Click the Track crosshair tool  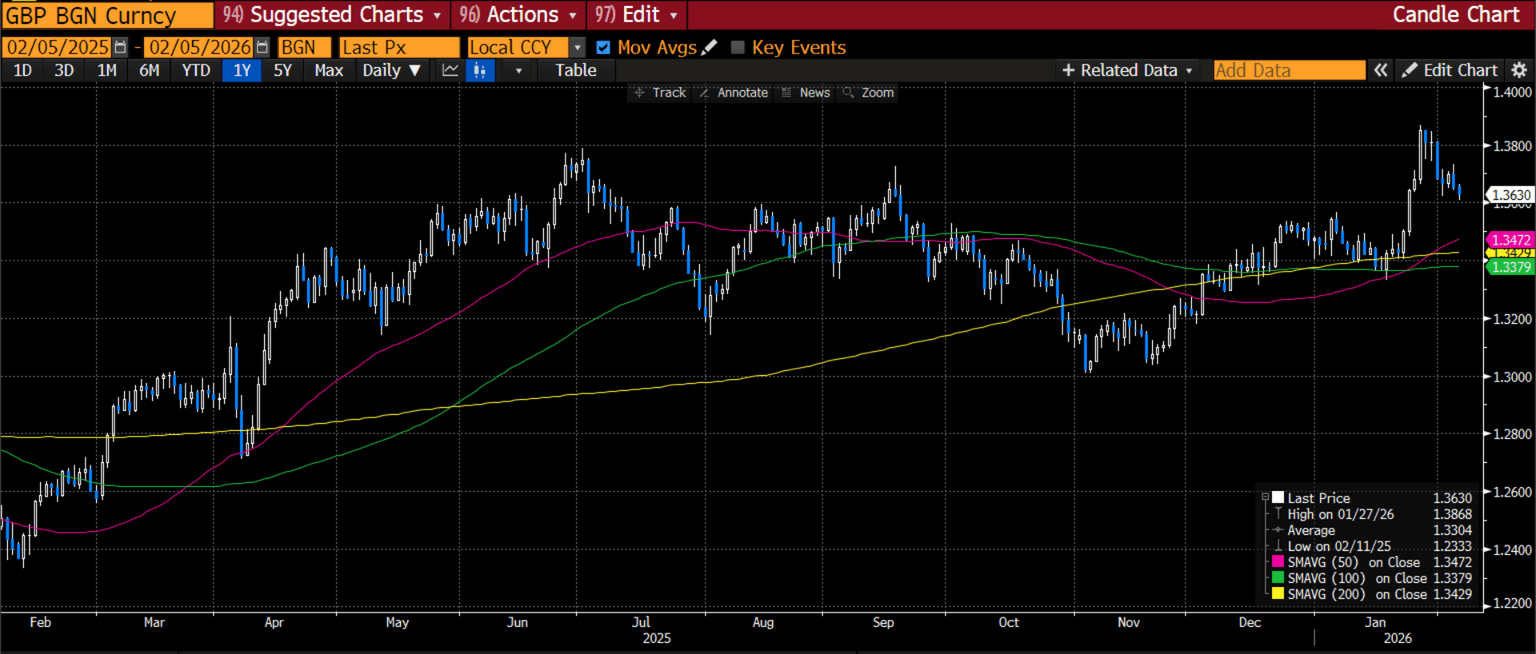pyautogui.click(x=660, y=92)
